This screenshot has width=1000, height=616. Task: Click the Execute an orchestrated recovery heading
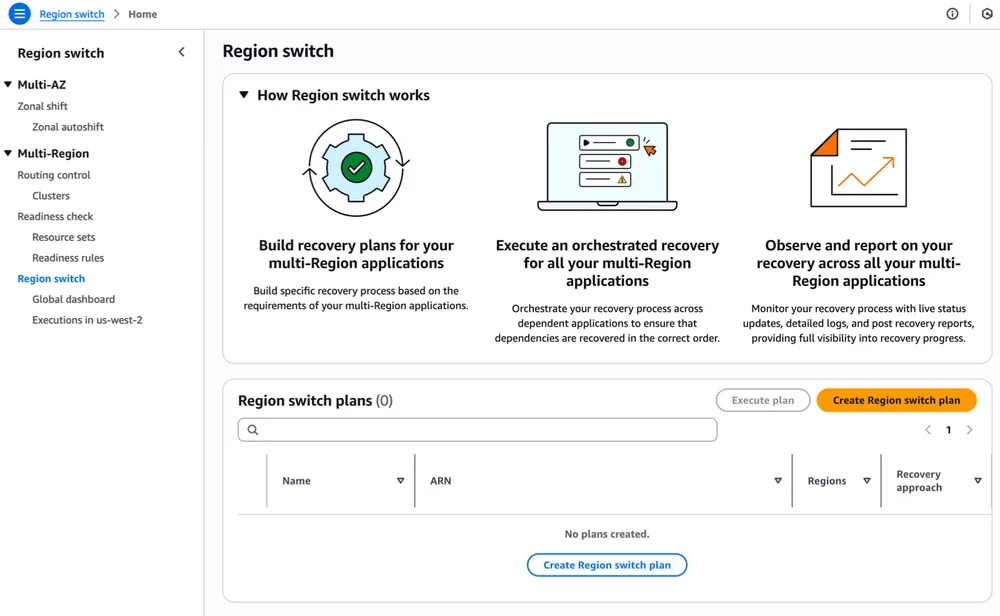pyautogui.click(x=607, y=263)
